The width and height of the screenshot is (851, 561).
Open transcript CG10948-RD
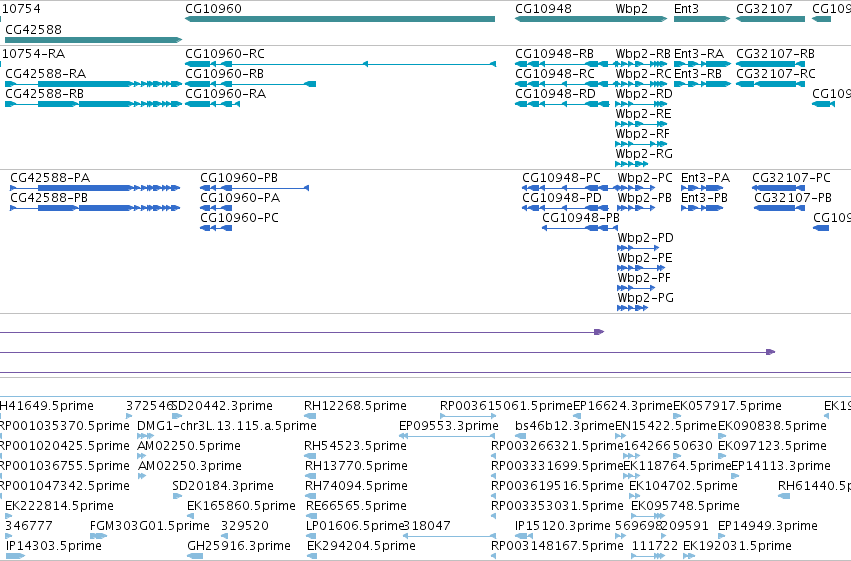[555, 94]
